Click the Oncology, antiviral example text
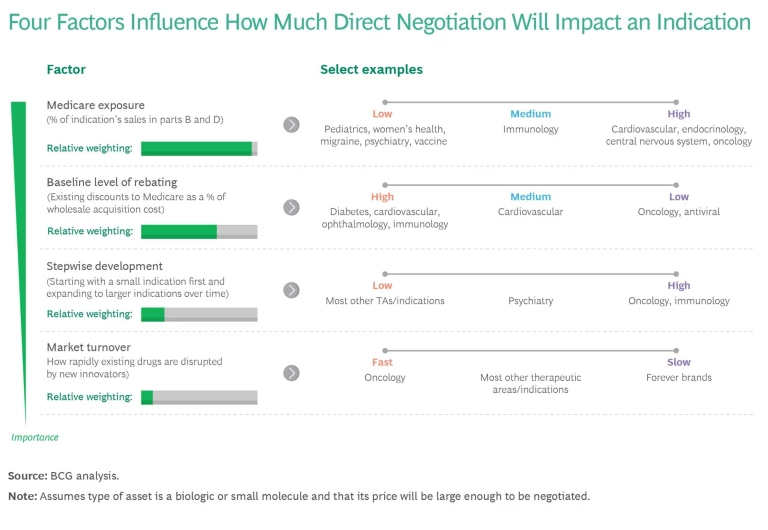 click(679, 212)
